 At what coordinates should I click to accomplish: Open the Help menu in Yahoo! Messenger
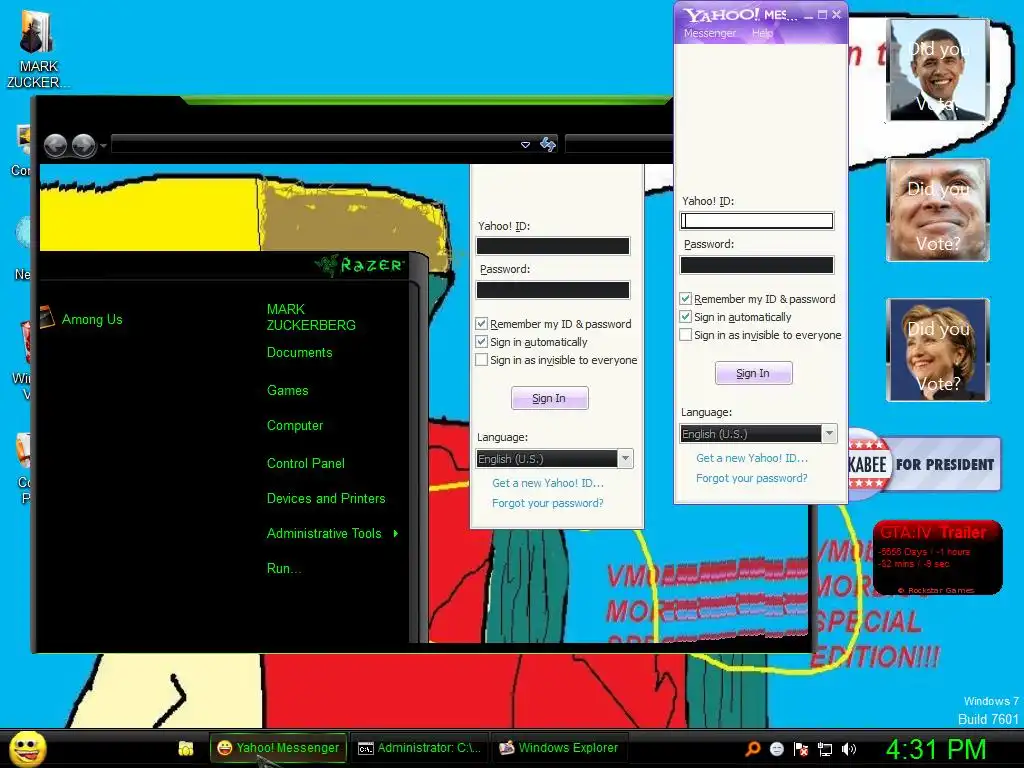coord(762,33)
